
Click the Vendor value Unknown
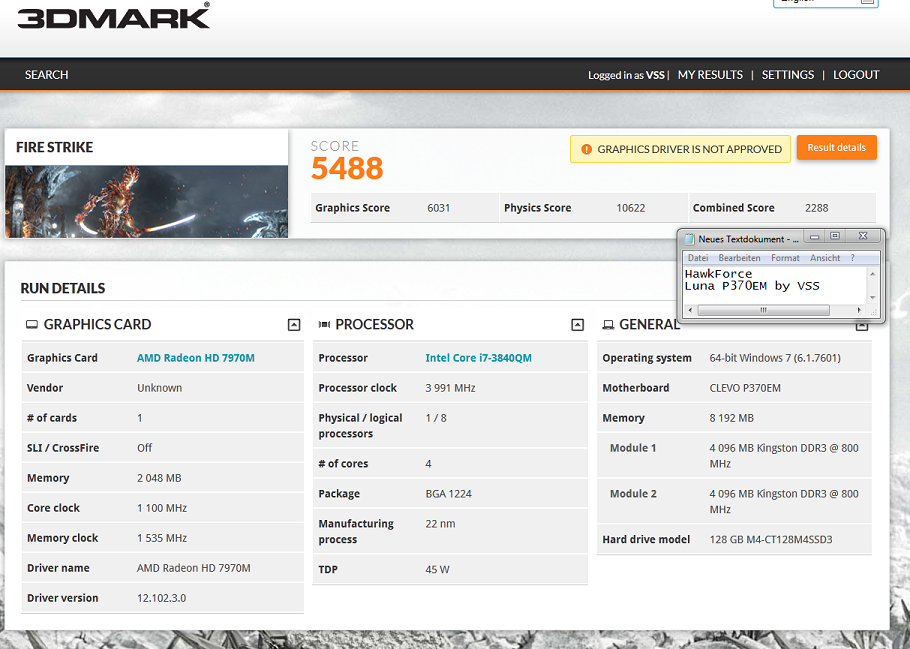click(160, 388)
